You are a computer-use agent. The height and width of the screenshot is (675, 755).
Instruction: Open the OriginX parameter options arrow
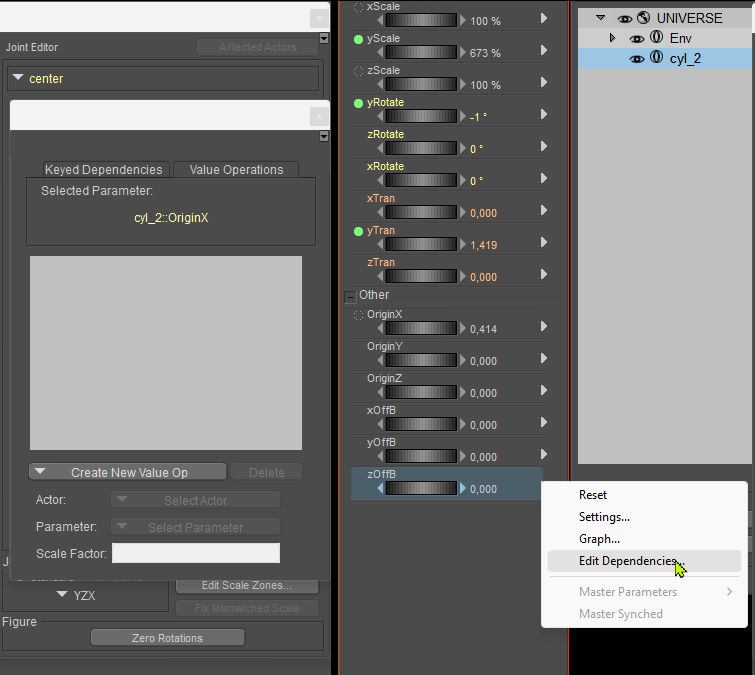[x=544, y=326]
